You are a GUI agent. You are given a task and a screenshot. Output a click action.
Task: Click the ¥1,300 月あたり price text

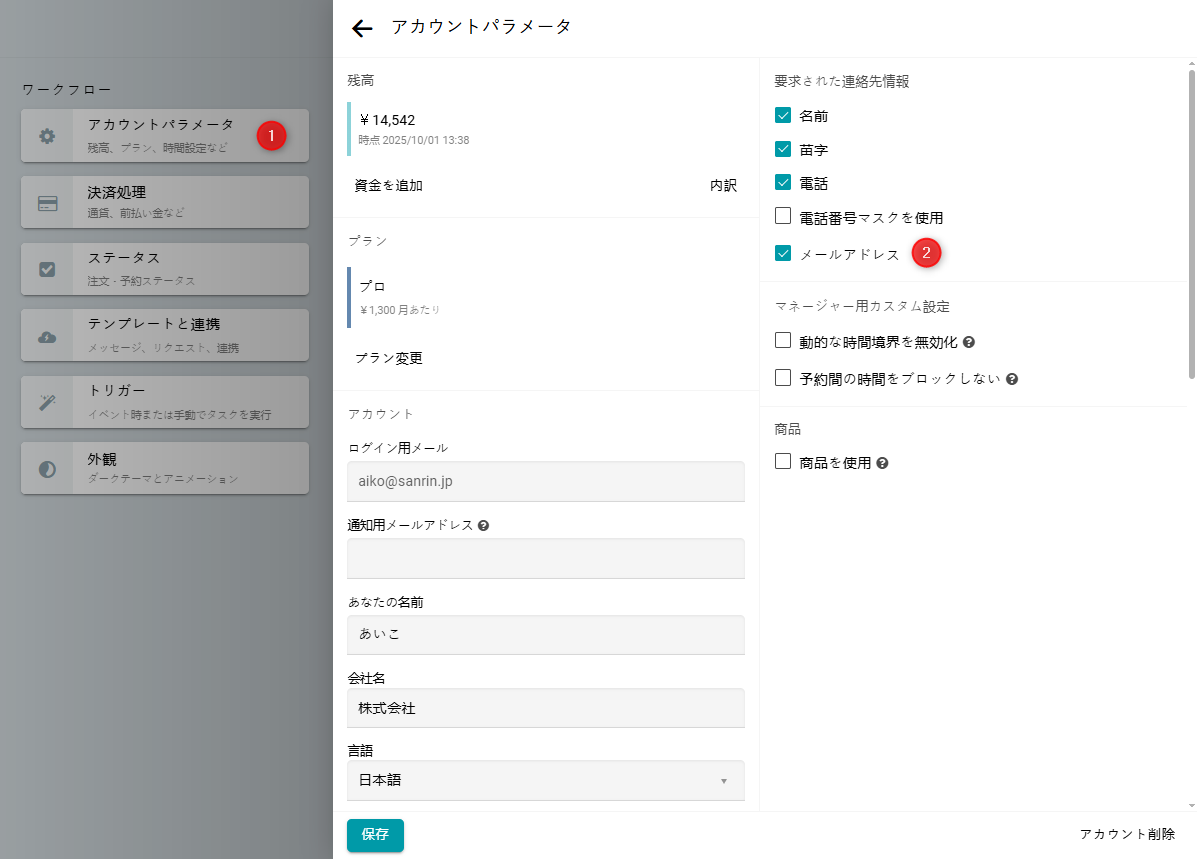coord(399,310)
